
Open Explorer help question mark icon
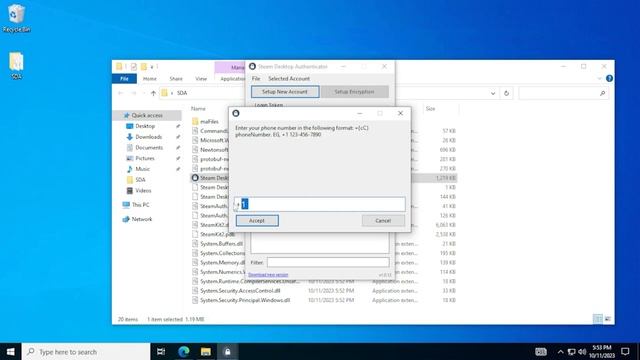609,78
